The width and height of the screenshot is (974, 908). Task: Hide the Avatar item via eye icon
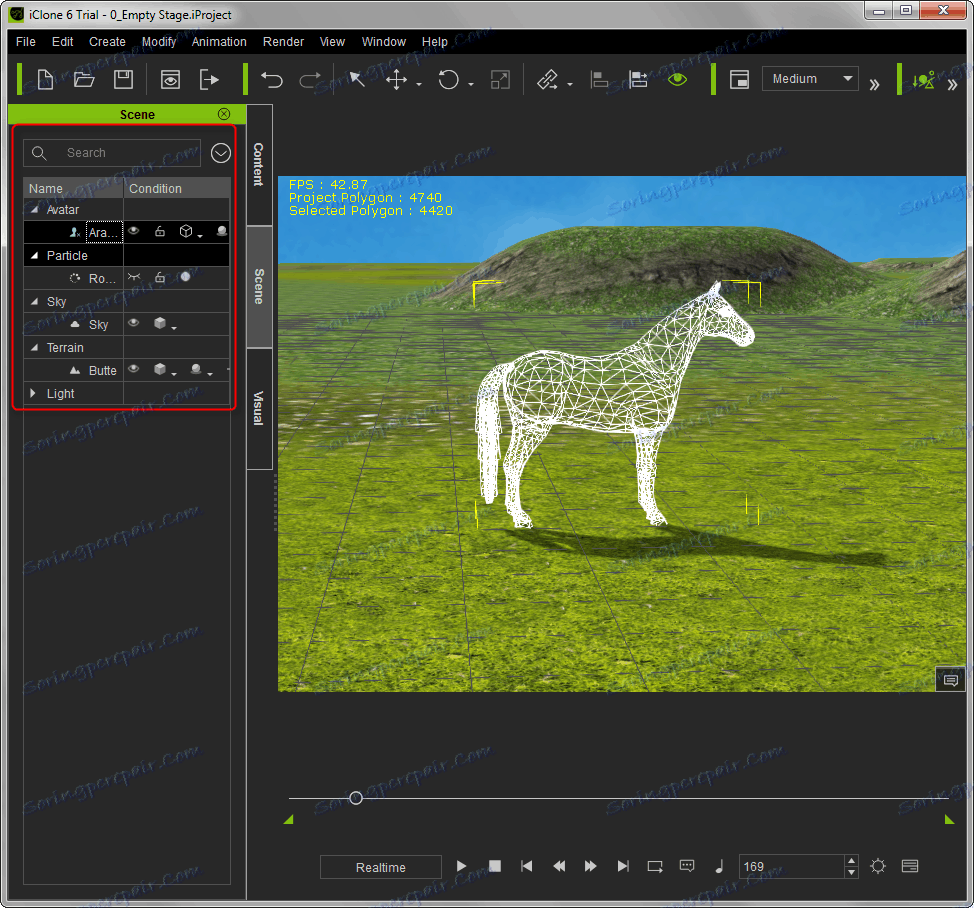pyautogui.click(x=133, y=232)
